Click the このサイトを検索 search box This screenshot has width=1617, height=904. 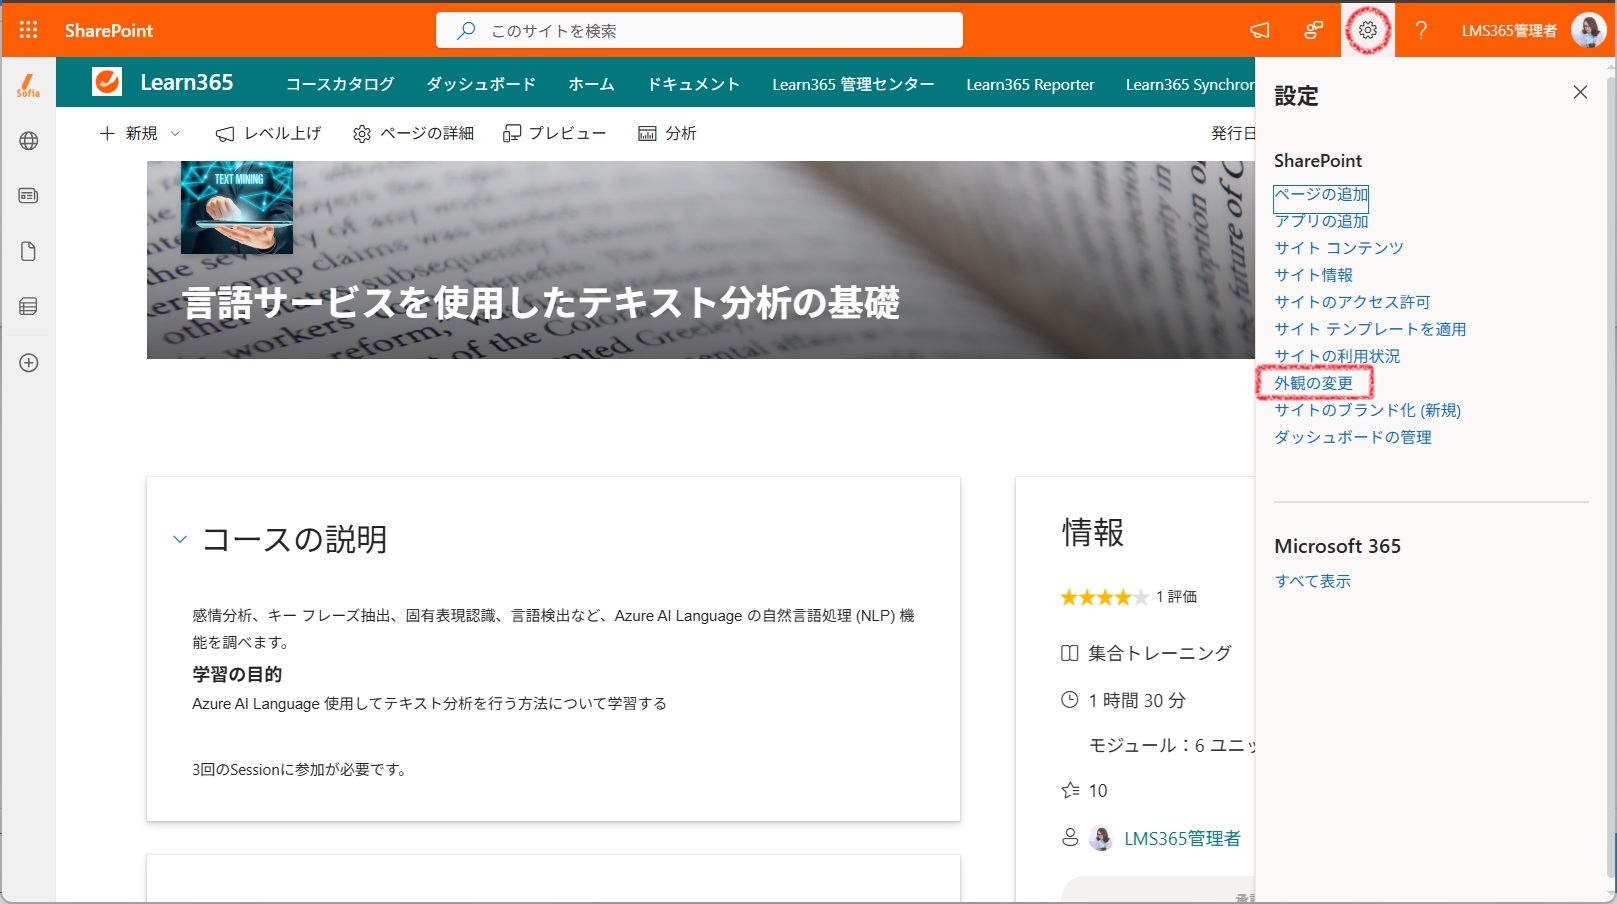(x=699, y=30)
